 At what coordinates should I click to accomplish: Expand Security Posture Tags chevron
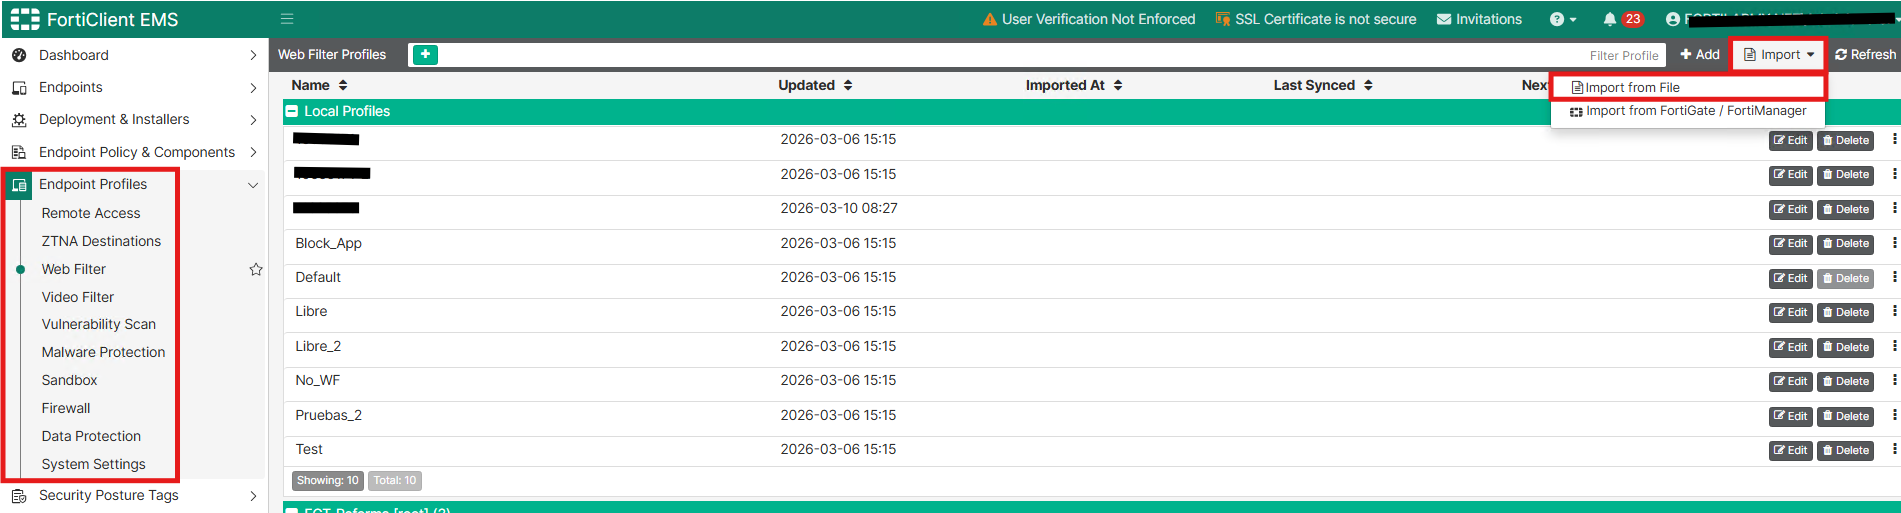(x=253, y=496)
